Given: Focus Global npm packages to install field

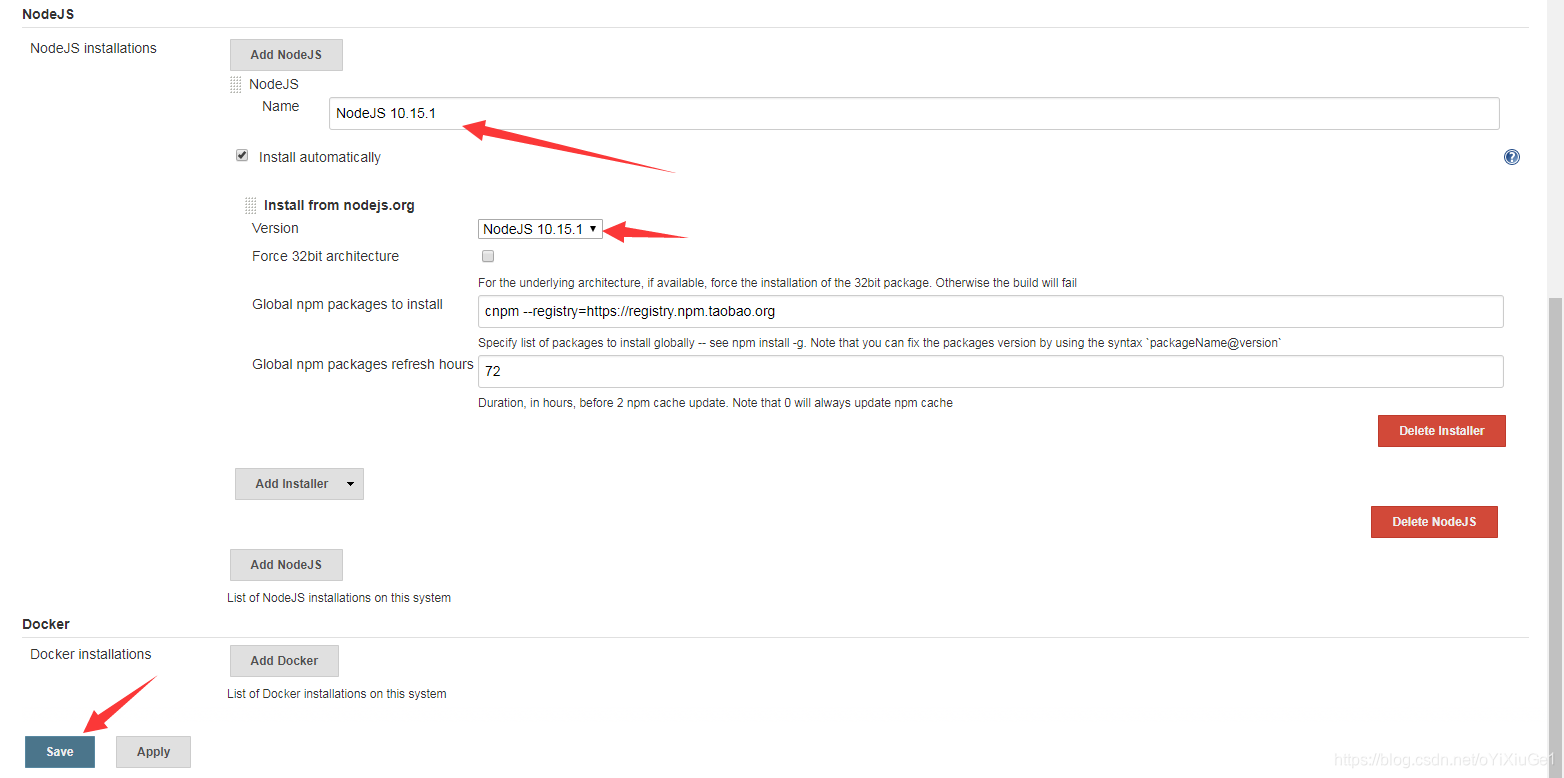Looking at the screenshot, I should pyautogui.click(x=991, y=311).
